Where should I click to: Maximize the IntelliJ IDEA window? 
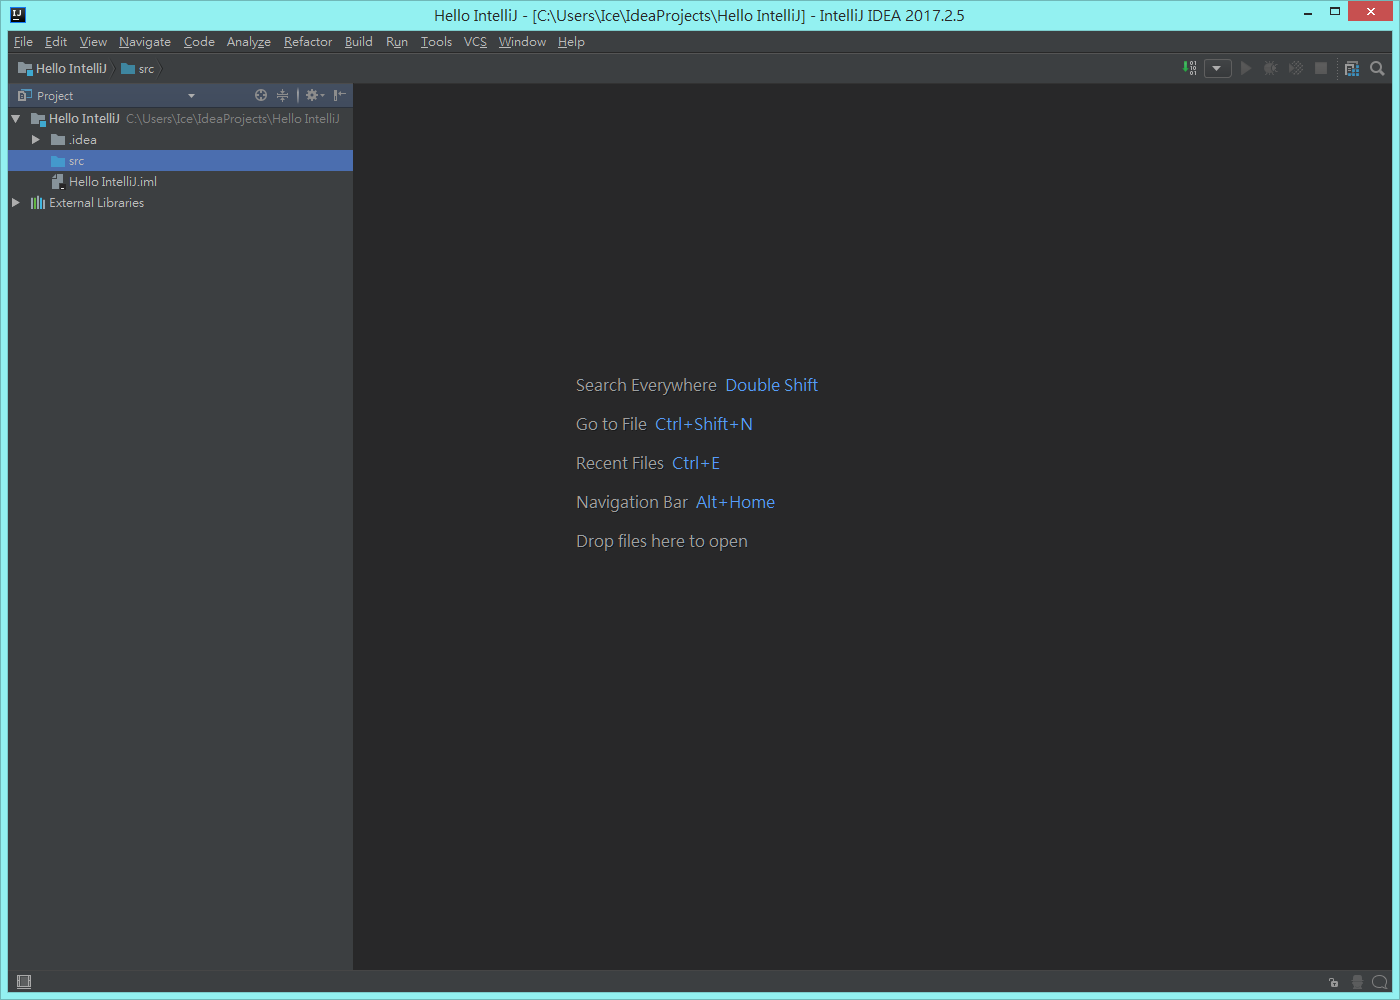click(x=1334, y=12)
